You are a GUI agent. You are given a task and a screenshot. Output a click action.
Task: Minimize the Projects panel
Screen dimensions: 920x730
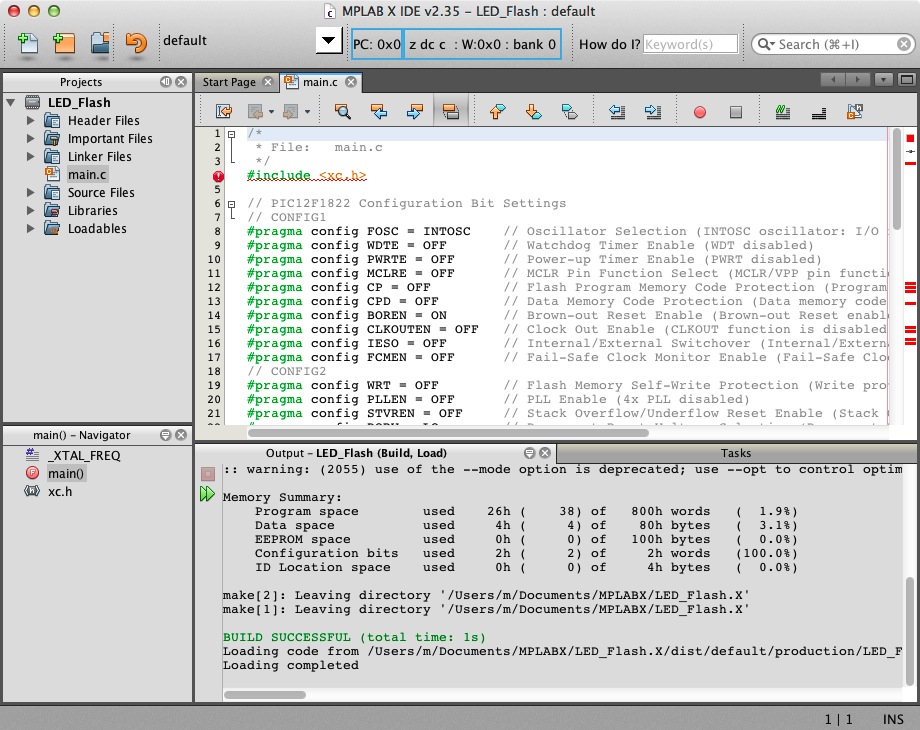(165, 82)
